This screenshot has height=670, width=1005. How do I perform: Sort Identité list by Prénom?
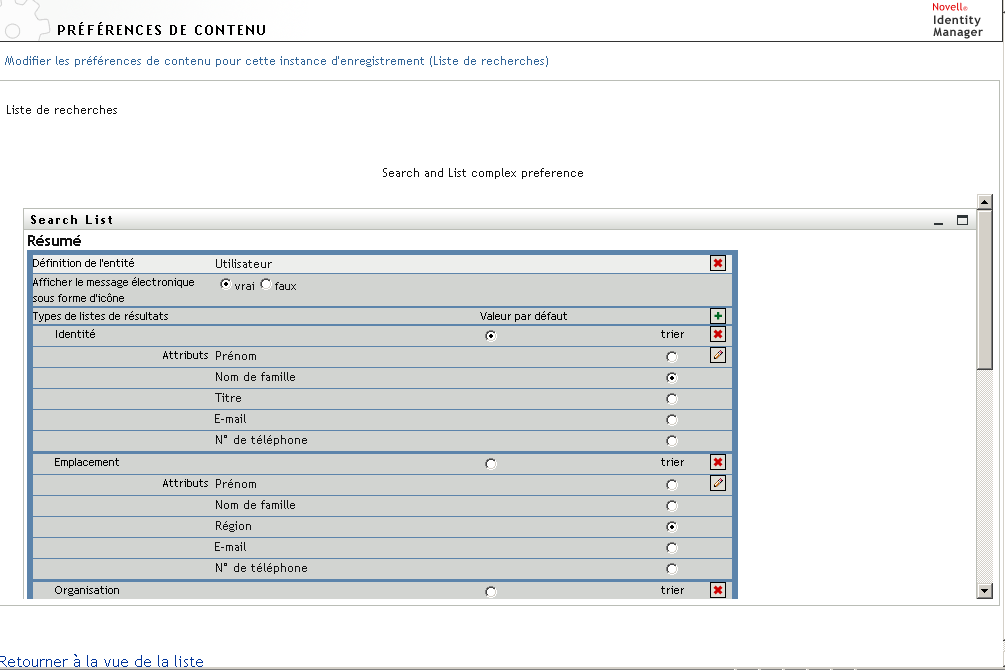[x=671, y=357]
